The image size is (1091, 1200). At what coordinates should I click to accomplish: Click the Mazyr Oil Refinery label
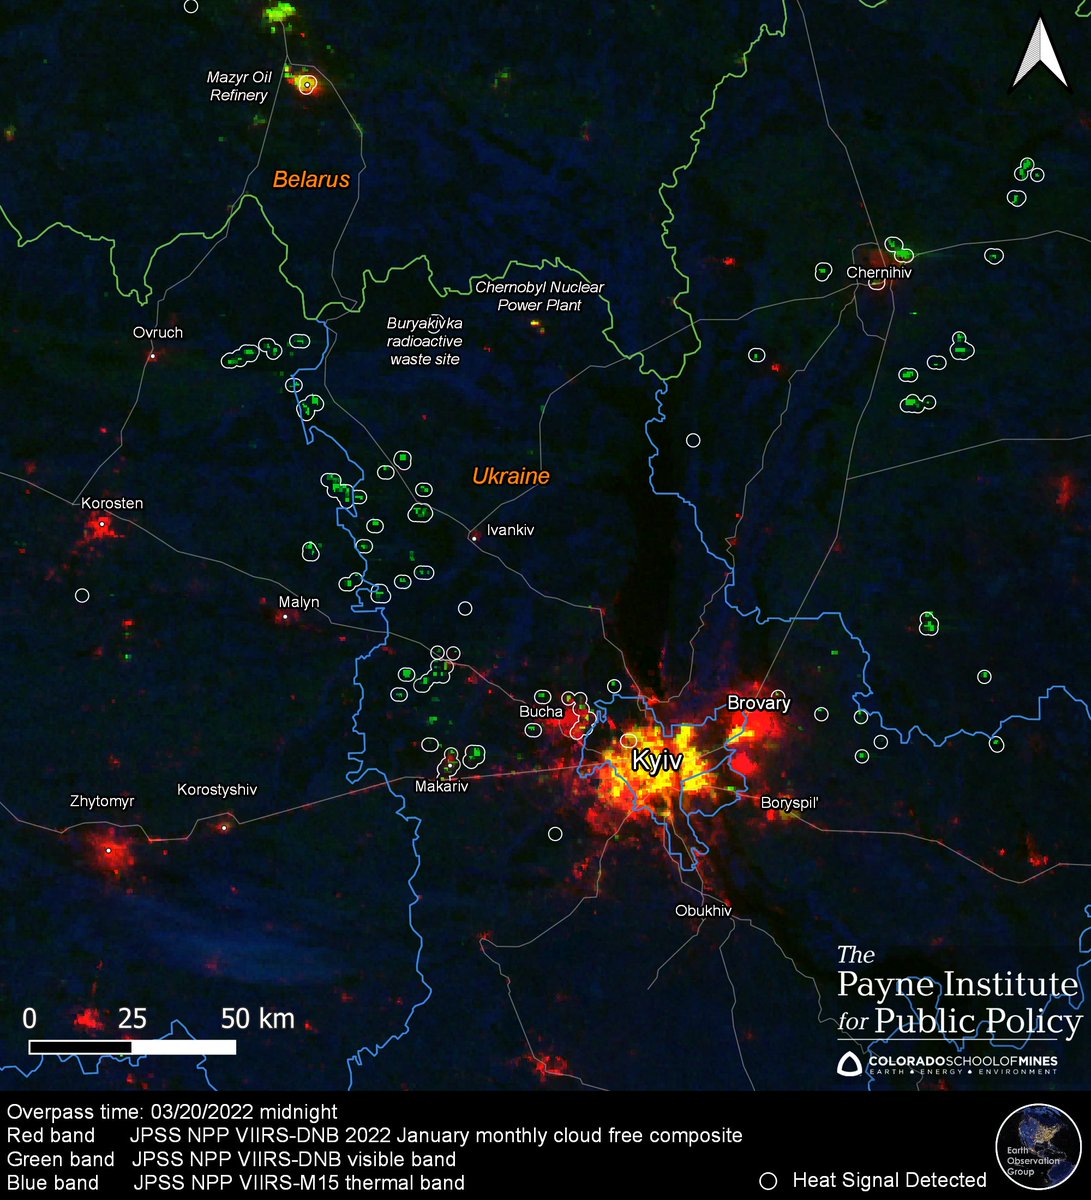(238, 86)
